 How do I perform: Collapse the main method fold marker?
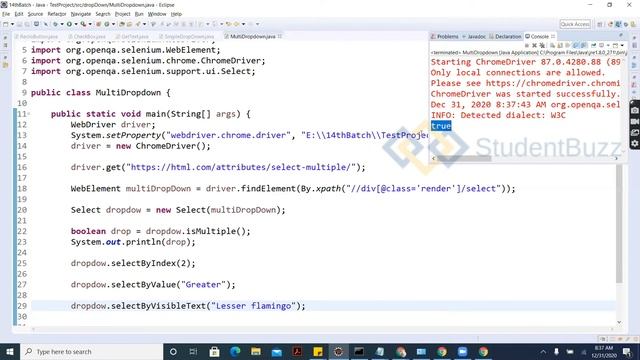29,114
